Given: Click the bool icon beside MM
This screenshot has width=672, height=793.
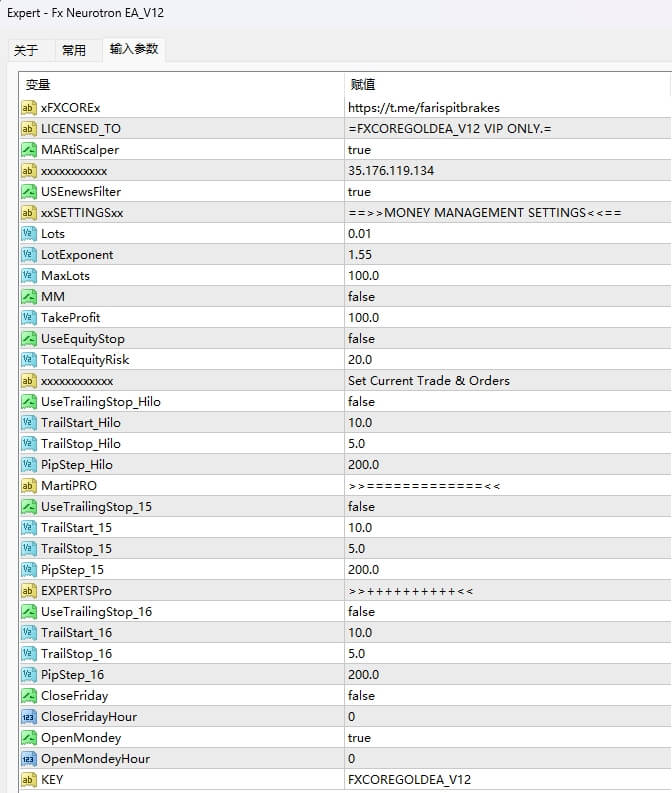Looking at the screenshot, I should click(x=29, y=297).
